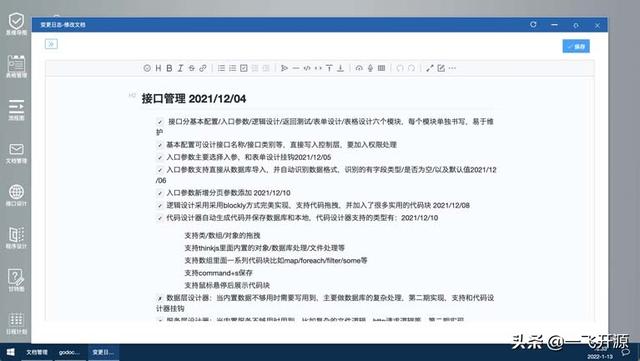Insert an unordered bullet list

click(x=221, y=68)
